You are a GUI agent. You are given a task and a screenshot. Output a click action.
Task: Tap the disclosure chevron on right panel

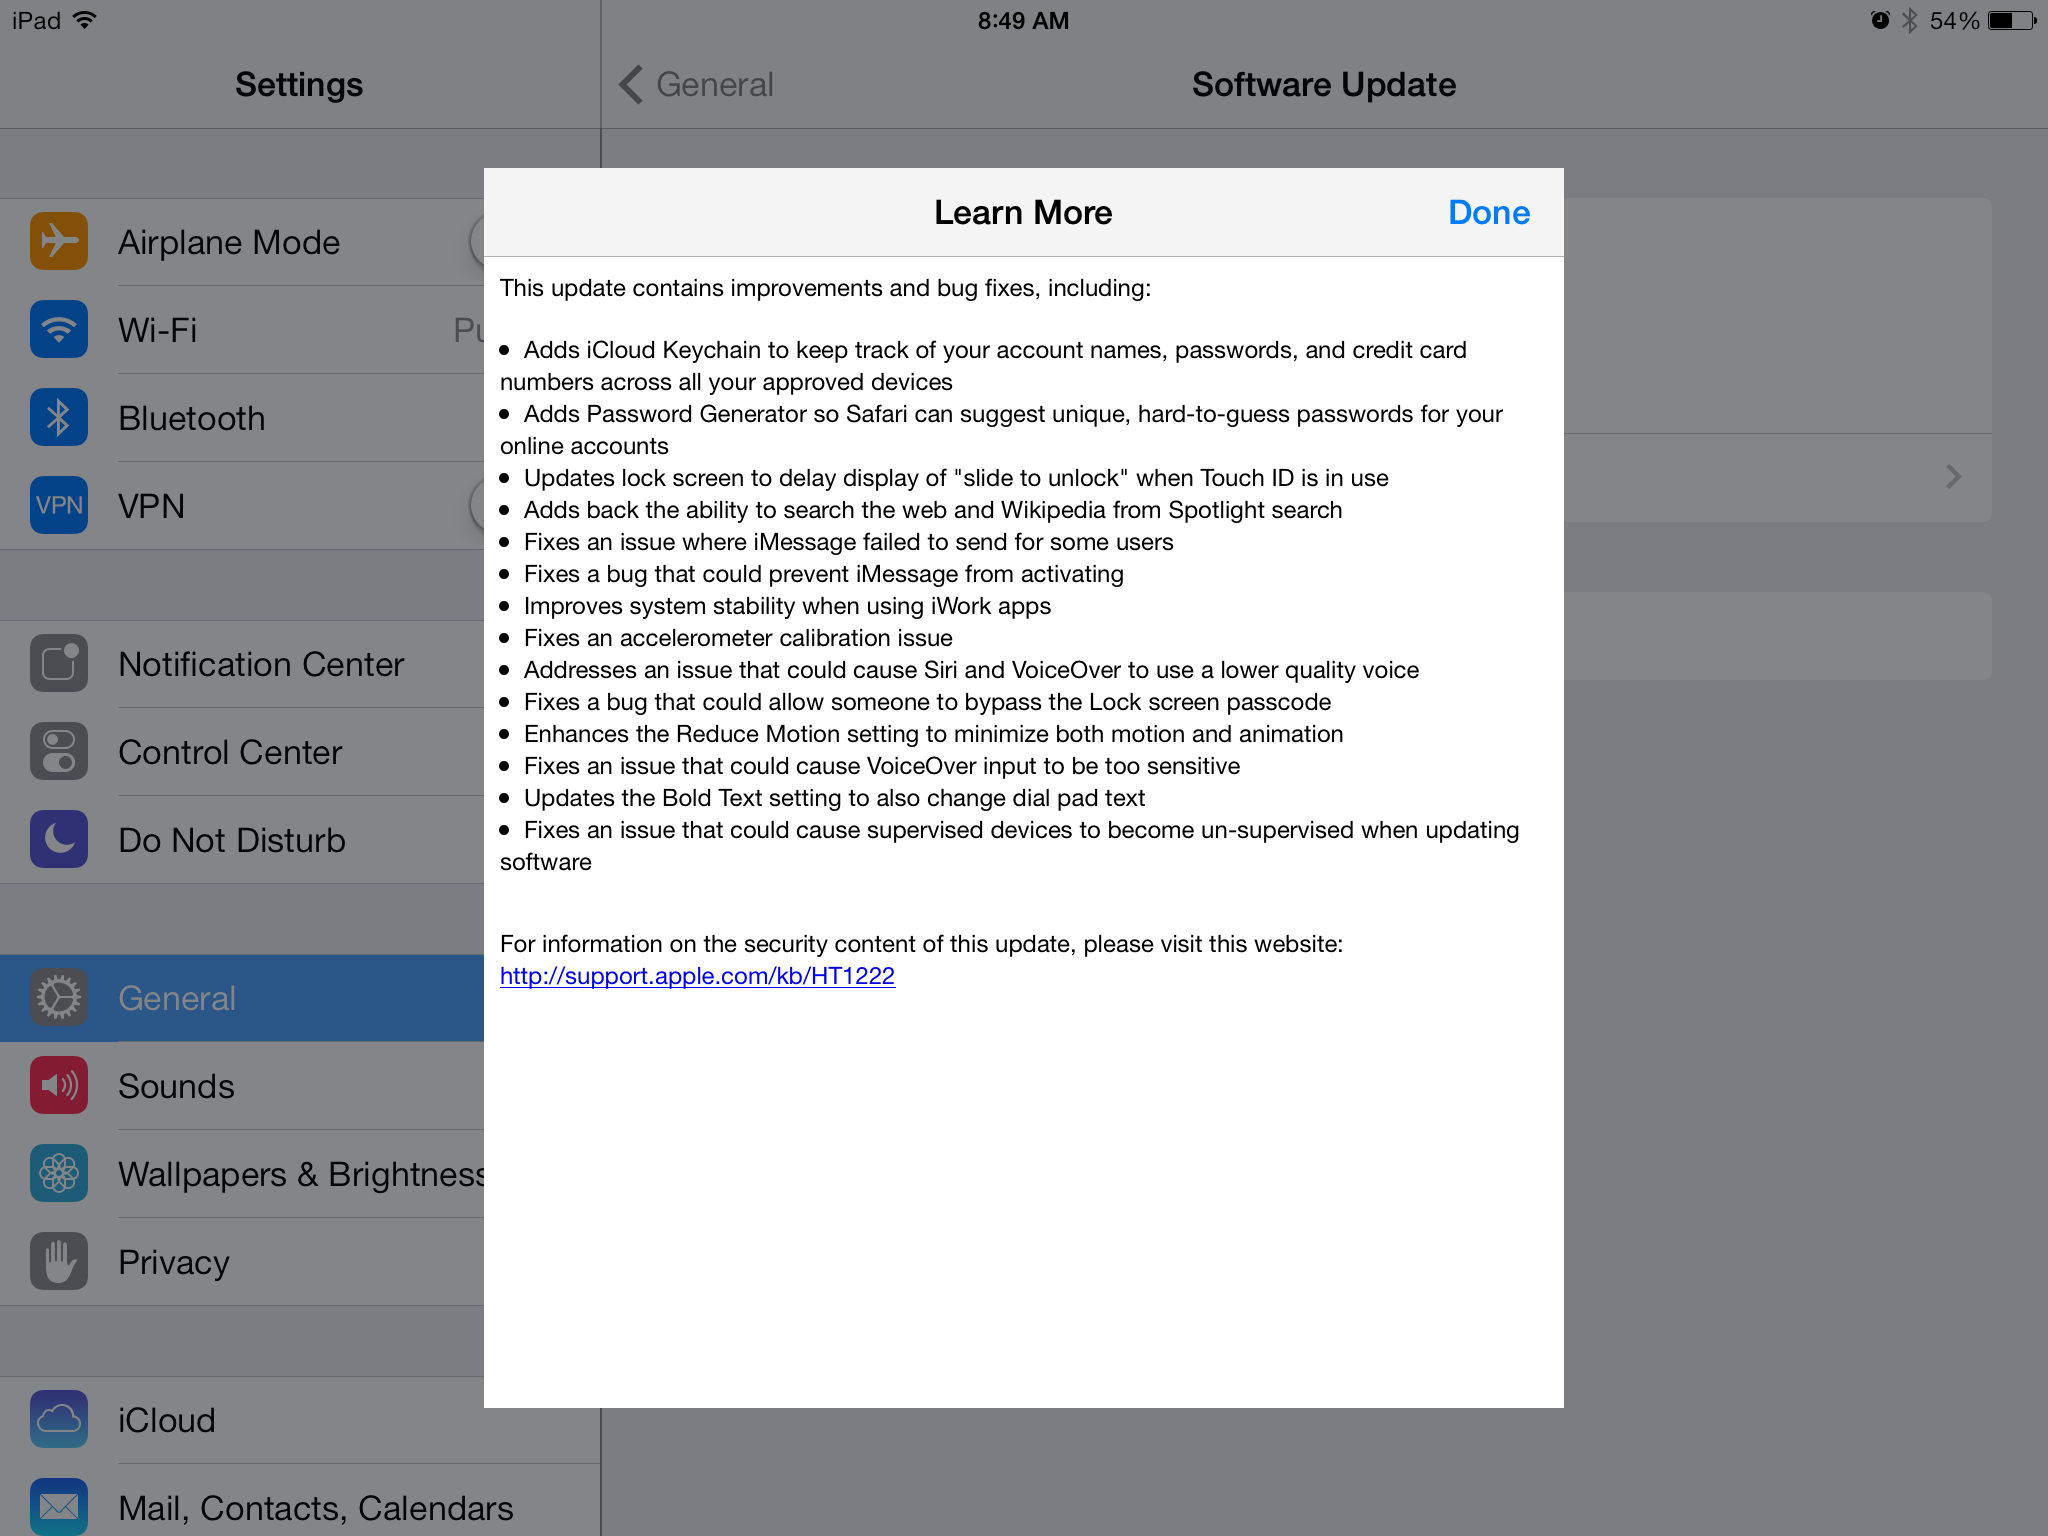1953,477
